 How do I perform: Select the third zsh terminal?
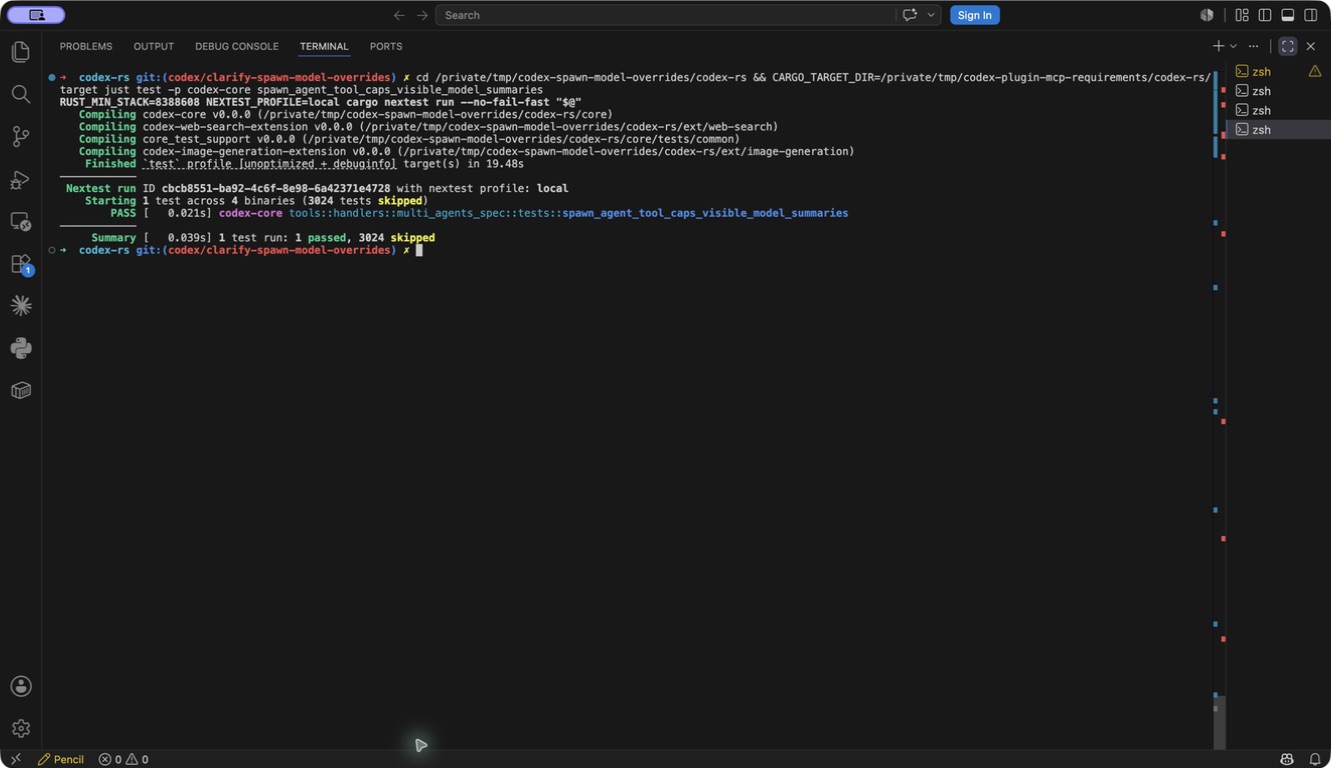click(x=1278, y=110)
